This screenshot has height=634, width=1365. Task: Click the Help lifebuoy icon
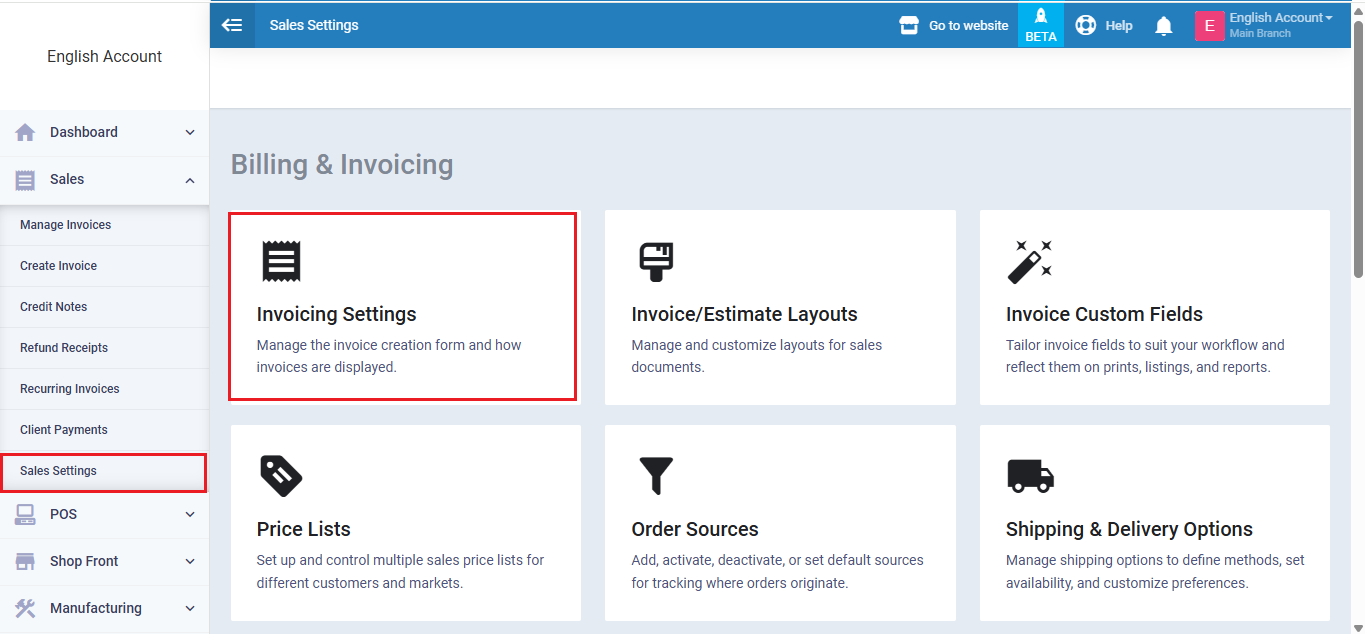coord(1086,25)
